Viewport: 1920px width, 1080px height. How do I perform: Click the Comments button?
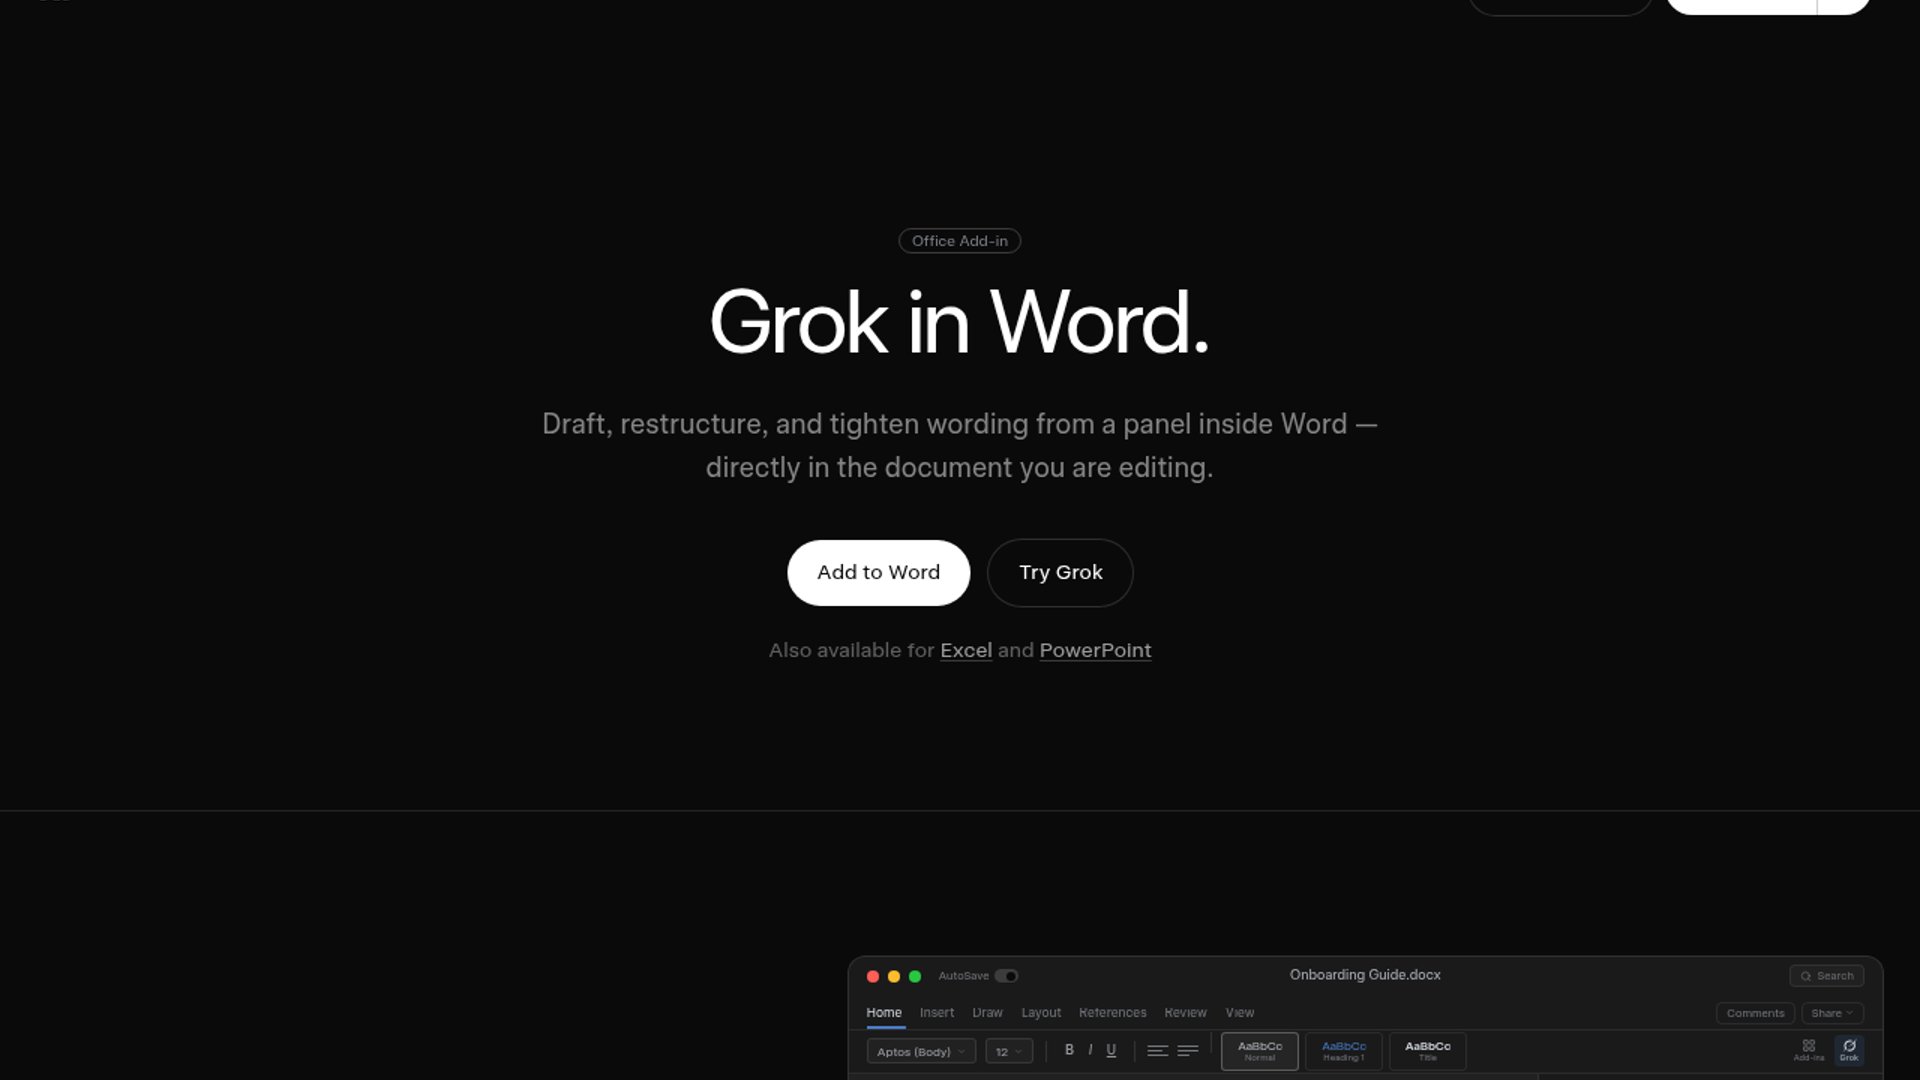(x=1755, y=1013)
